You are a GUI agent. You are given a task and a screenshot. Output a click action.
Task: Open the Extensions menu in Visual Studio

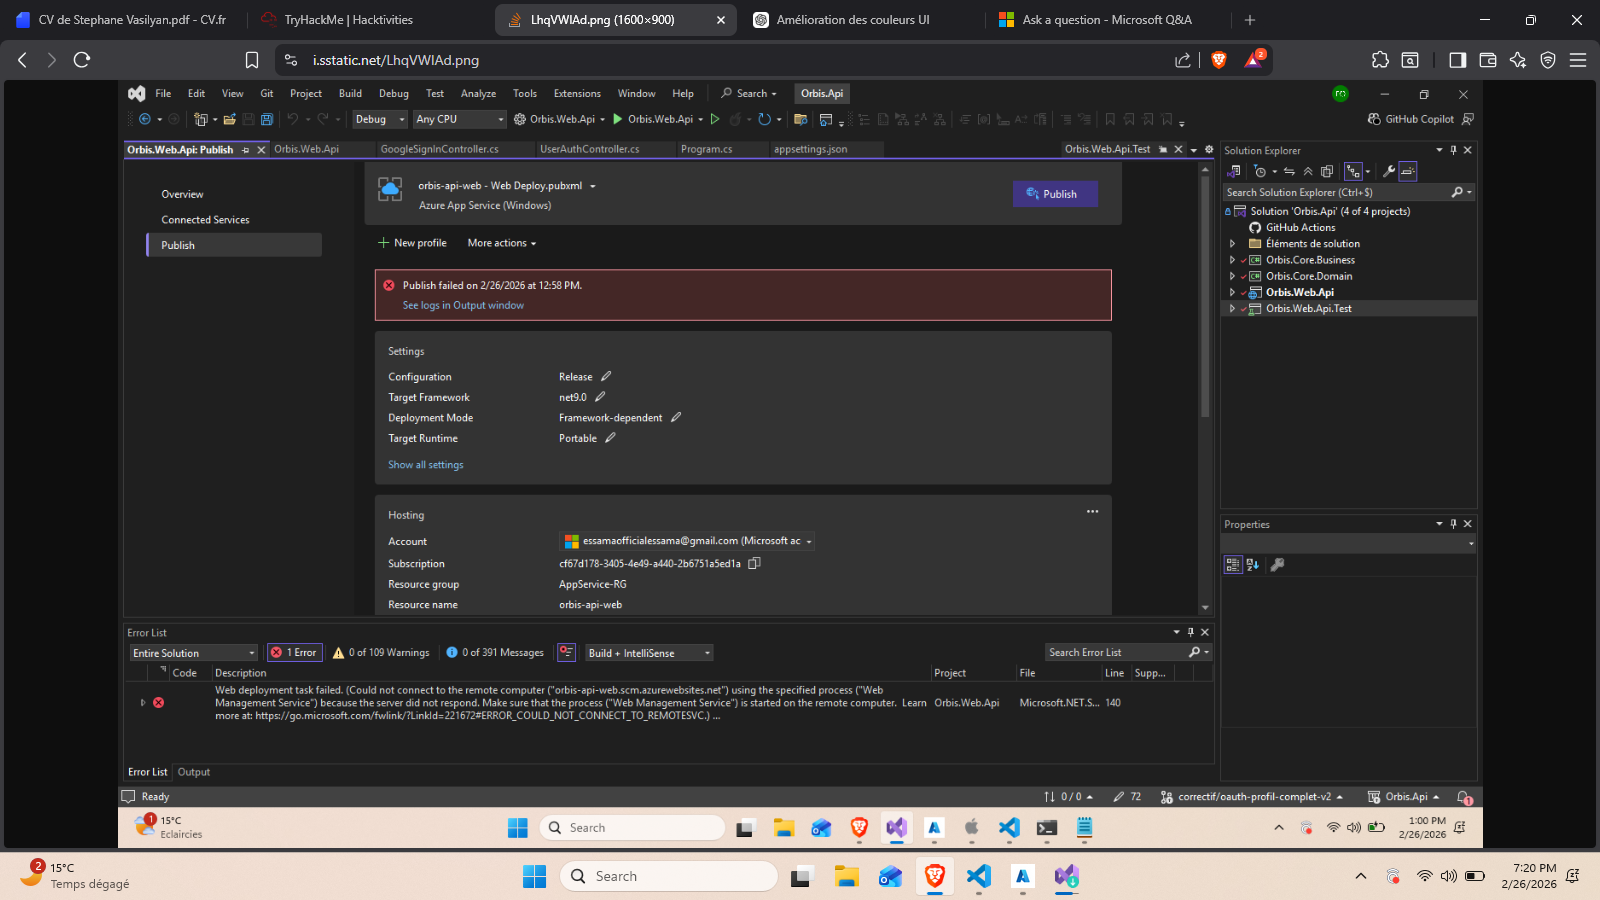pos(577,94)
